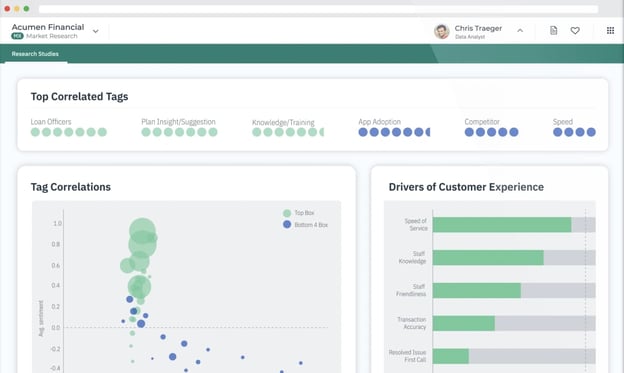
Task: Click the Speed of Service bar
Action: [x=502, y=225]
